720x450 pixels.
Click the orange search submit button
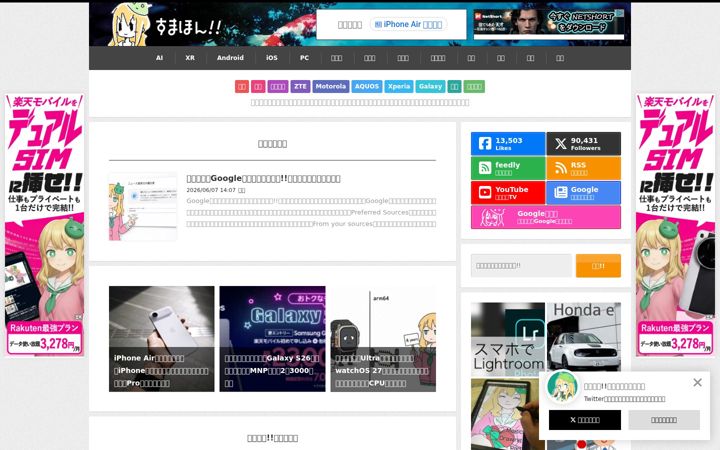tap(598, 265)
